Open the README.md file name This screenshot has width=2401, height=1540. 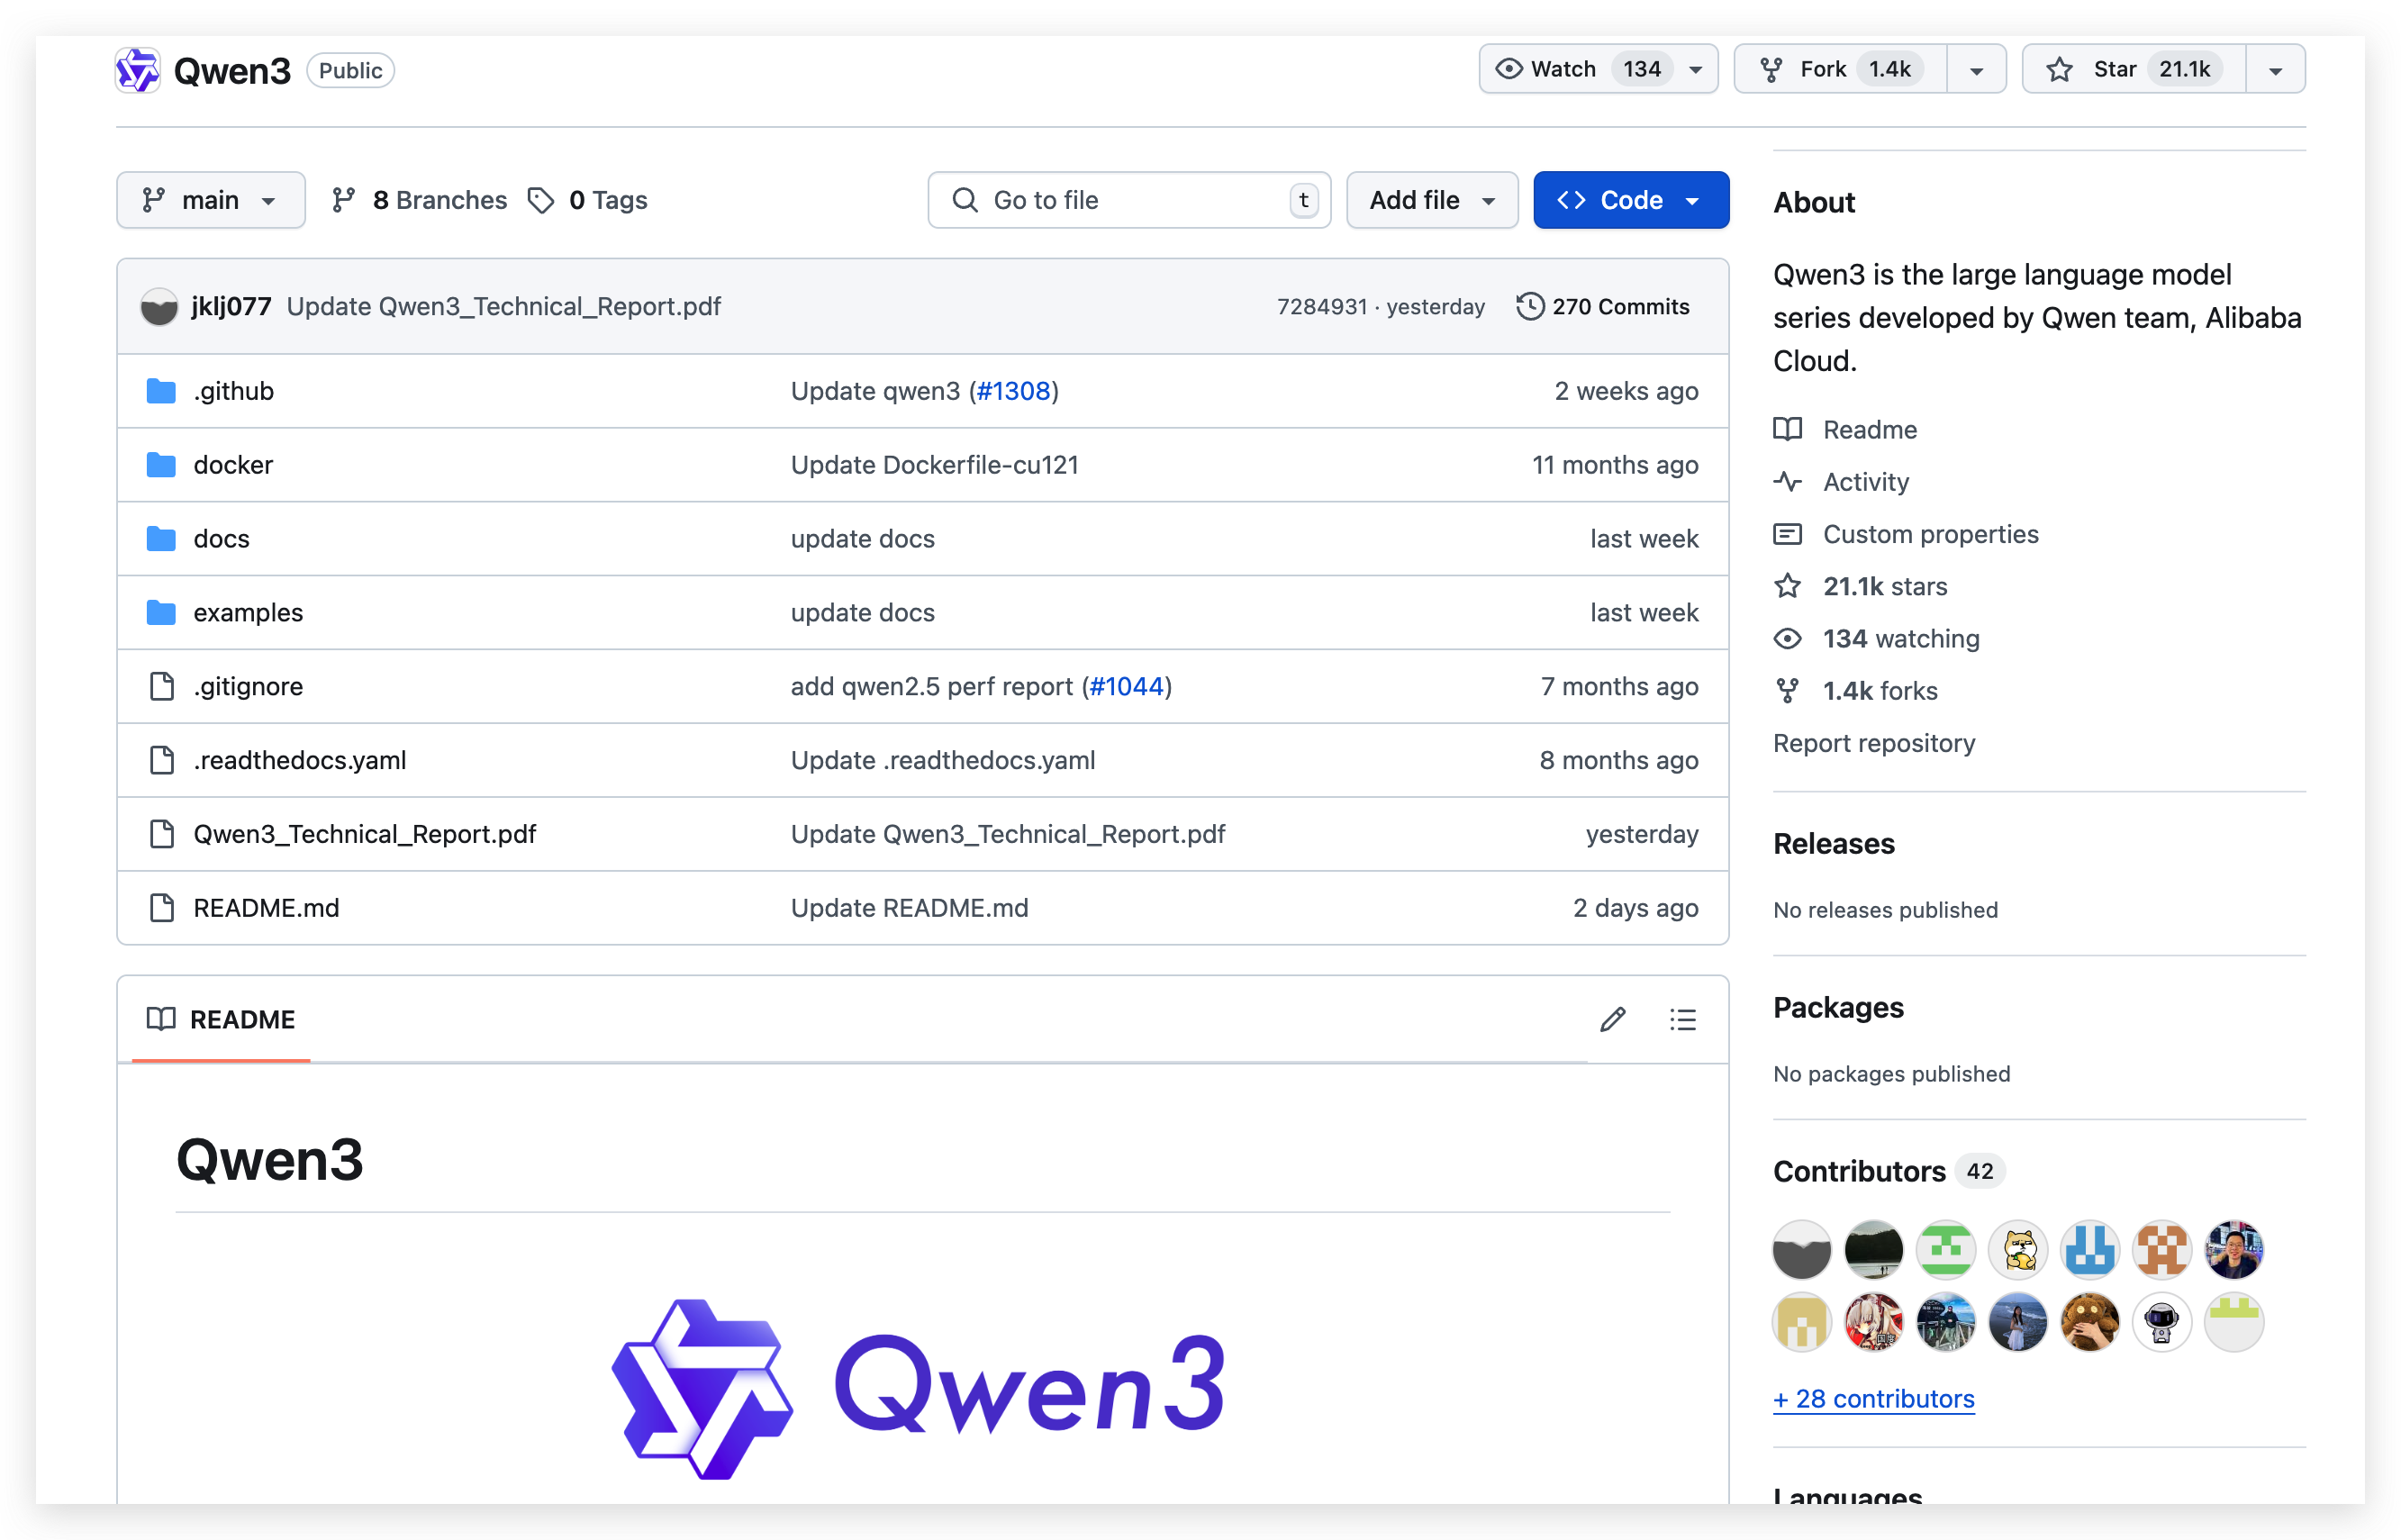266,908
